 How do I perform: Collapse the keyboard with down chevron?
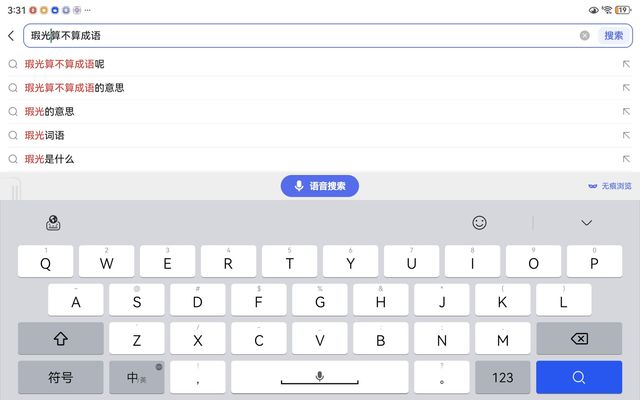coord(587,223)
